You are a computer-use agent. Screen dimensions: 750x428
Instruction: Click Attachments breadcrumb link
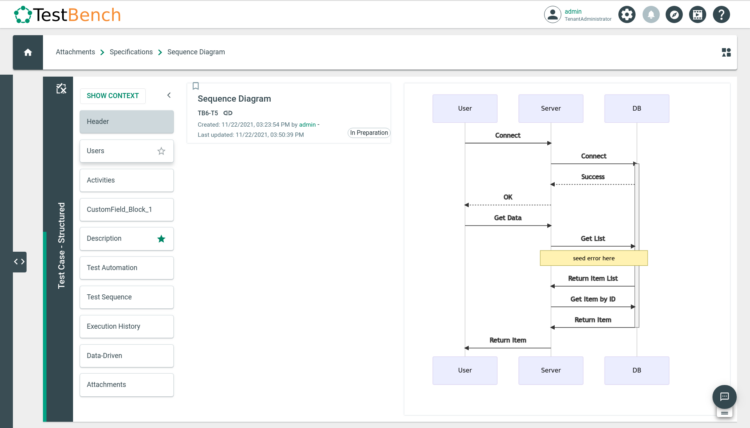75,52
